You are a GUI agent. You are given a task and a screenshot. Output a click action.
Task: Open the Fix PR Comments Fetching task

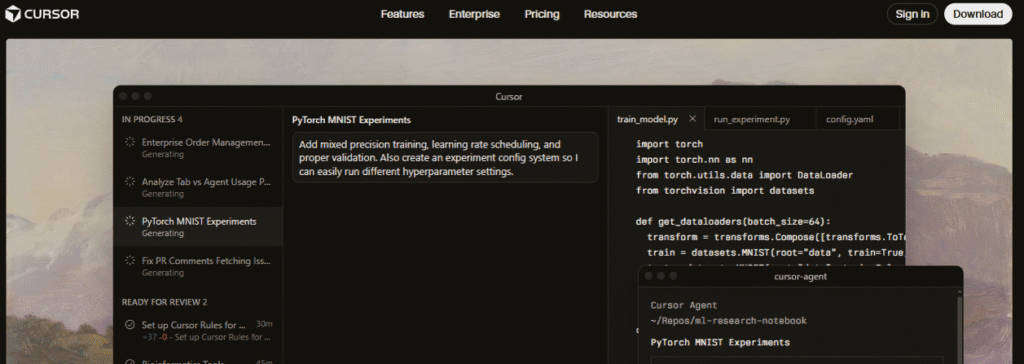click(x=198, y=266)
